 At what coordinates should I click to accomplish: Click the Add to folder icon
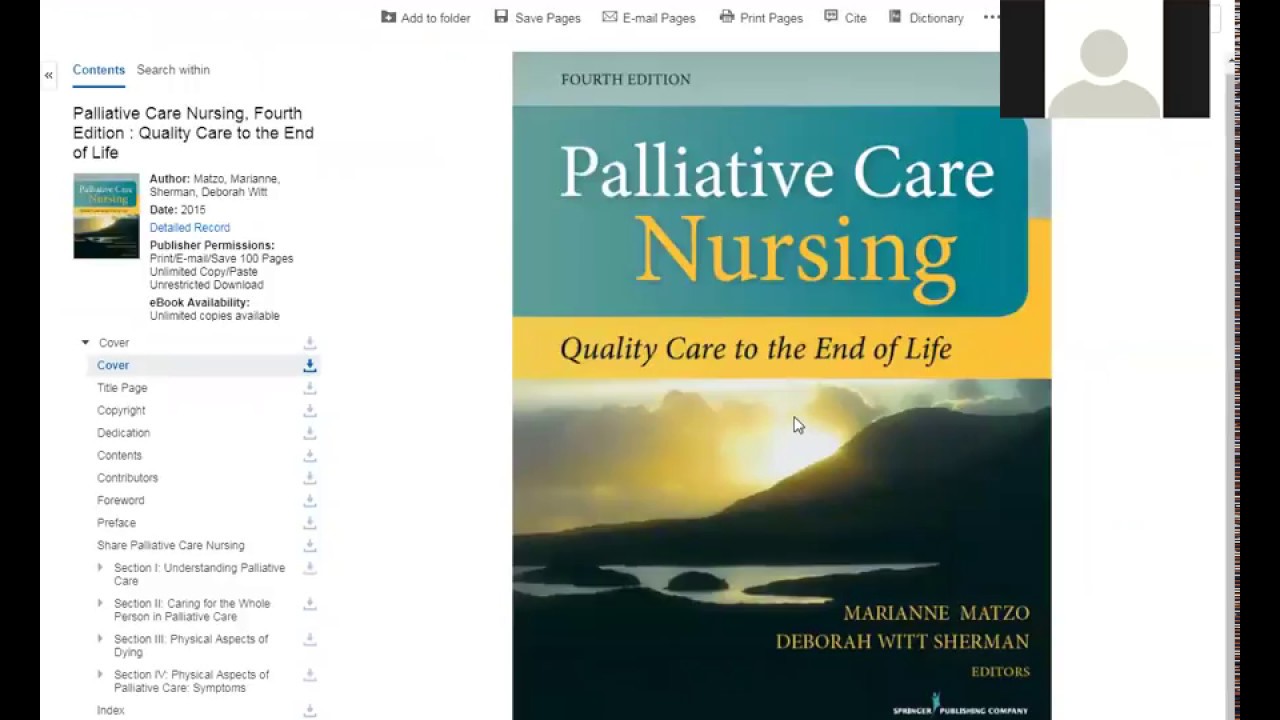(x=388, y=17)
